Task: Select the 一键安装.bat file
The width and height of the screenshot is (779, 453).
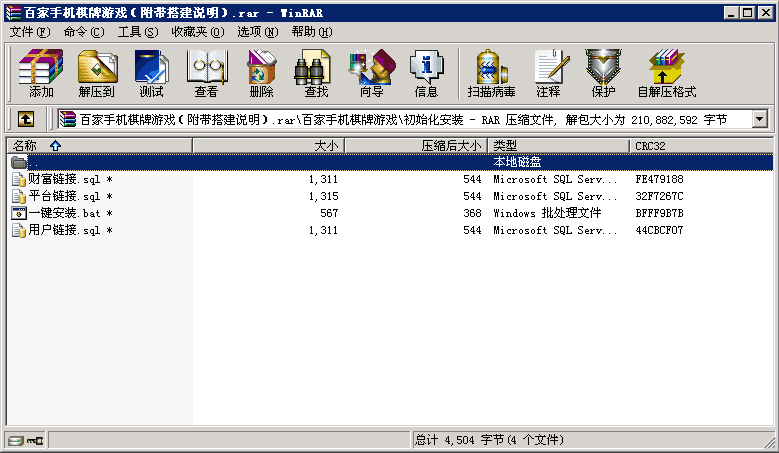Action: point(63,213)
